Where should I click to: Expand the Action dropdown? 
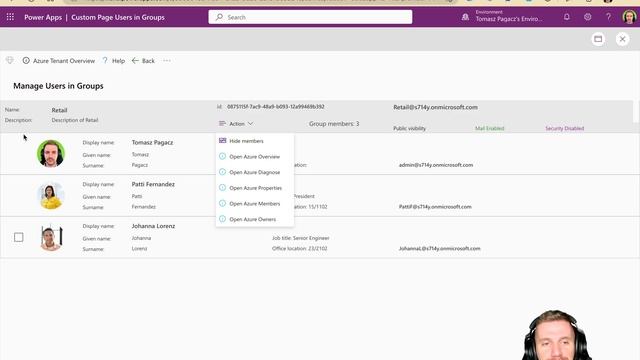click(236, 124)
